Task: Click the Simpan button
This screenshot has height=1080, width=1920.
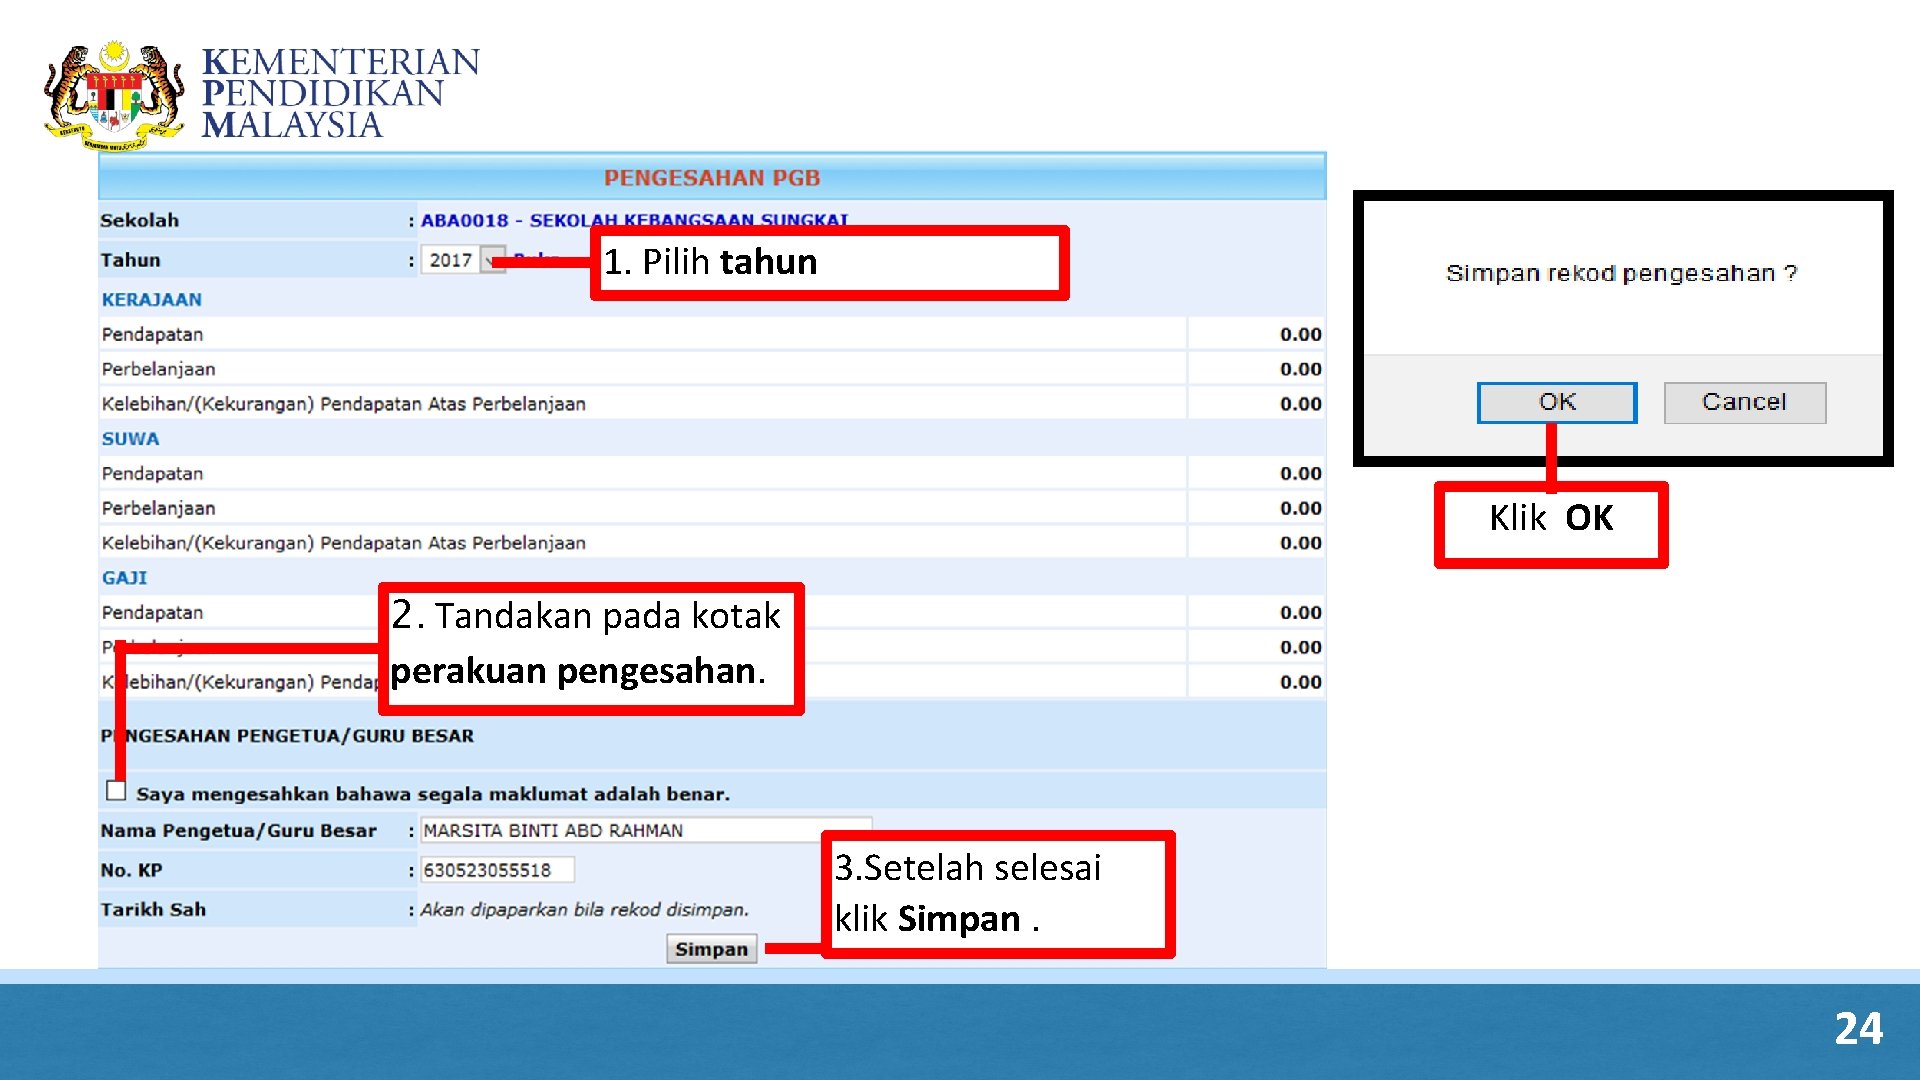Action: tap(711, 949)
